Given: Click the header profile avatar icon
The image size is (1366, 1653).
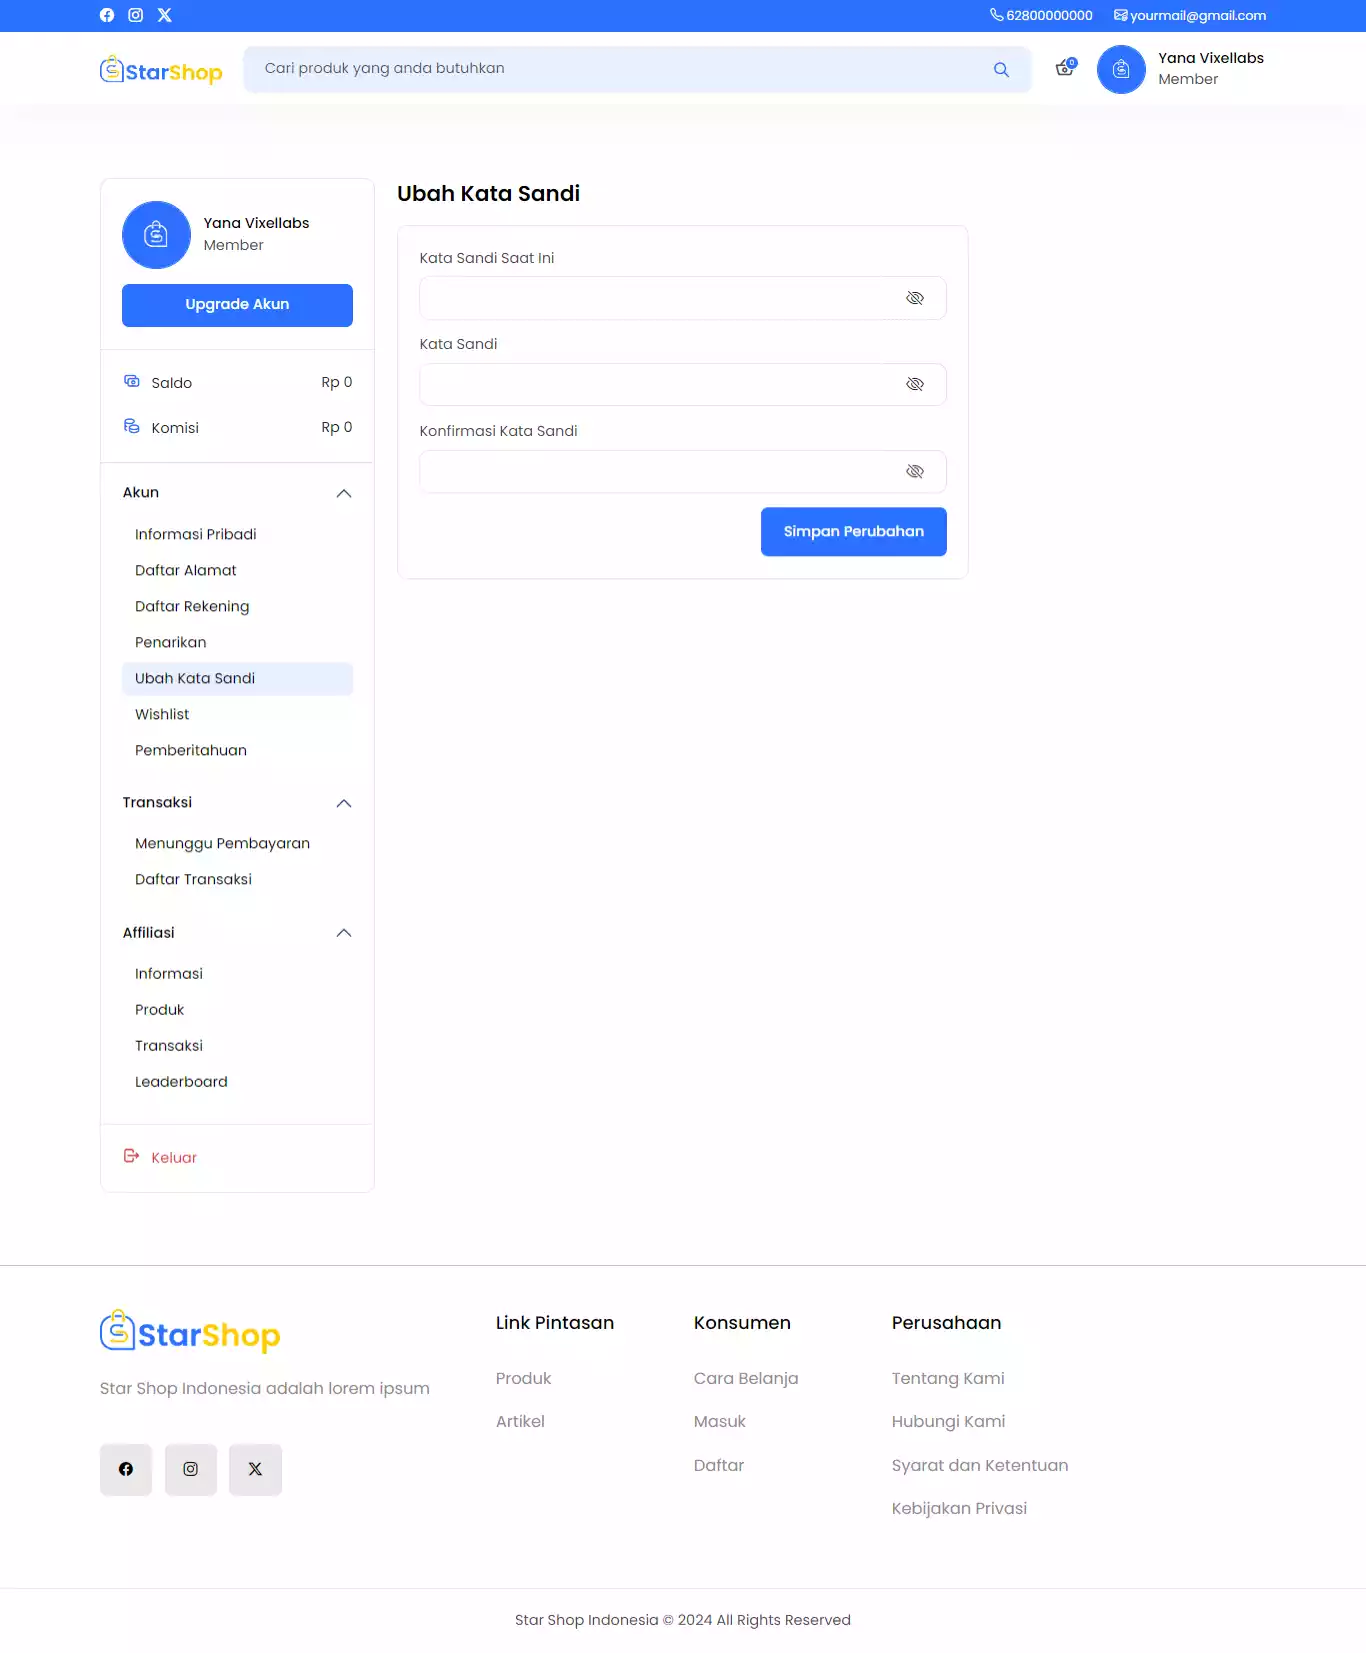Looking at the screenshot, I should (1121, 70).
